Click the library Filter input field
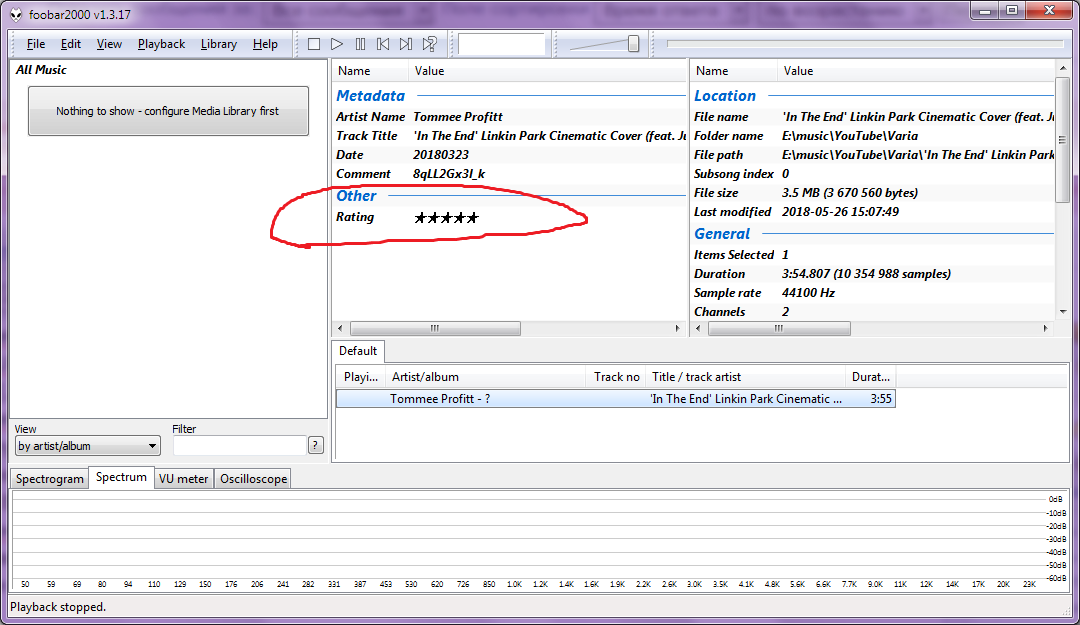 click(x=239, y=446)
